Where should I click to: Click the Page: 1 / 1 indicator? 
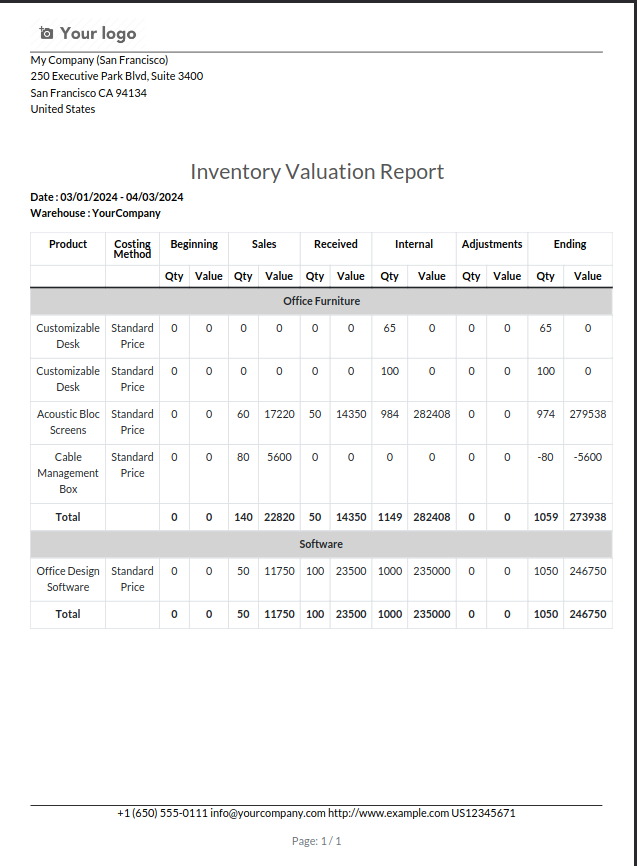click(x=317, y=841)
